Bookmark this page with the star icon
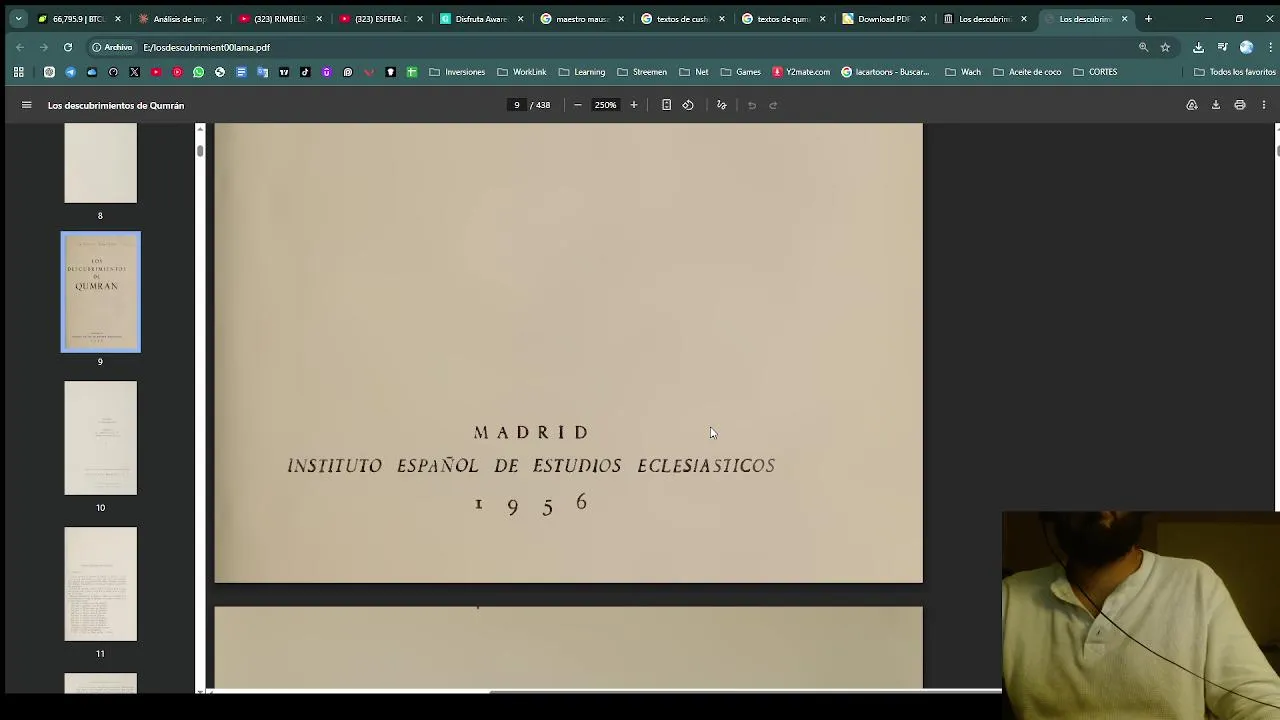The width and height of the screenshot is (1280, 720). [1165, 47]
